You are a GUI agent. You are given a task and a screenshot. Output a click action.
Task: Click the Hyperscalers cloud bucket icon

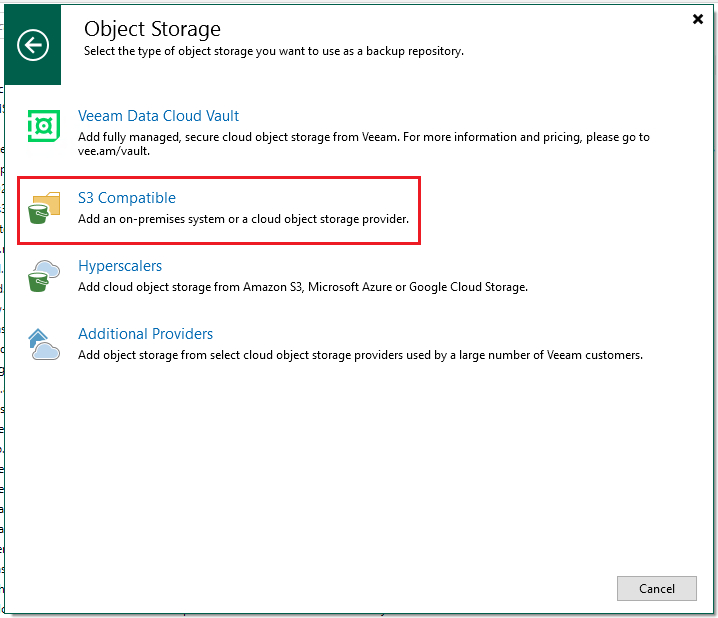(44, 276)
